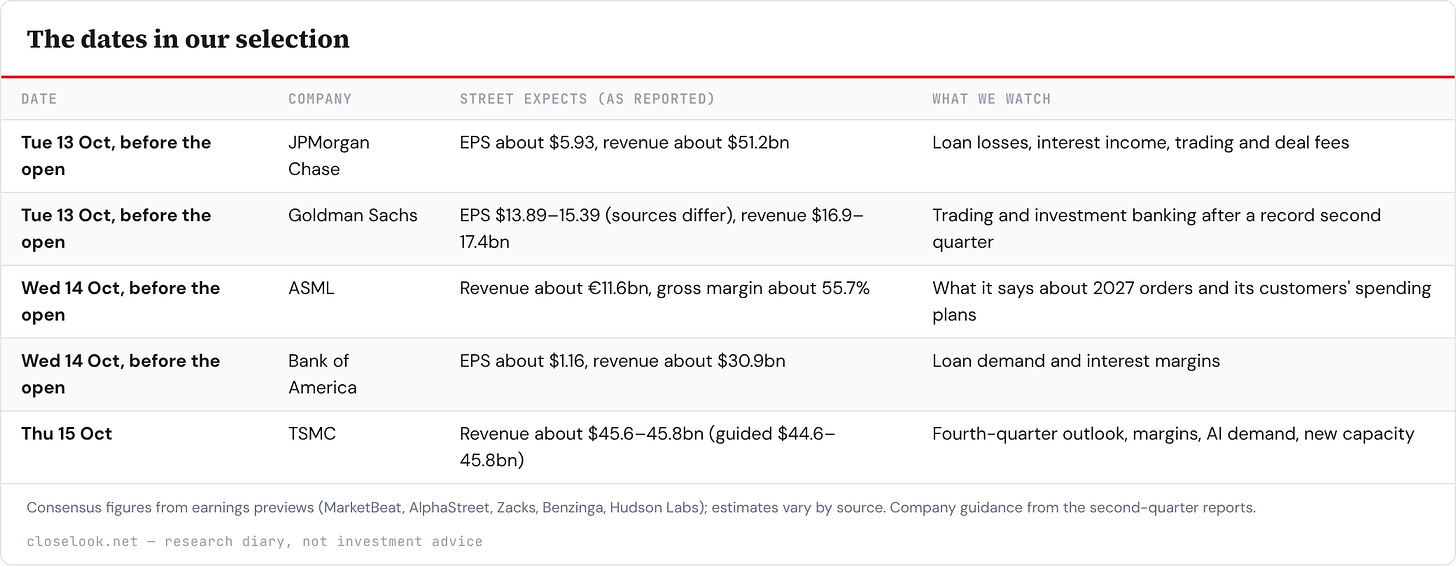Viewport: 1456px width, 567px height.
Task: Click the COMPANY column header
Action: (320, 99)
